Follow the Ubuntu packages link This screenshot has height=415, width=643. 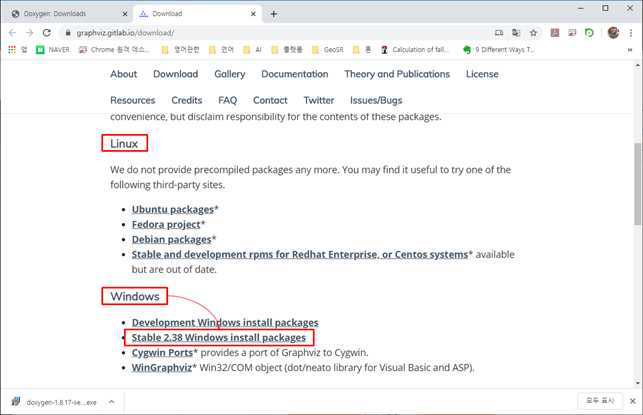coord(173,210)
